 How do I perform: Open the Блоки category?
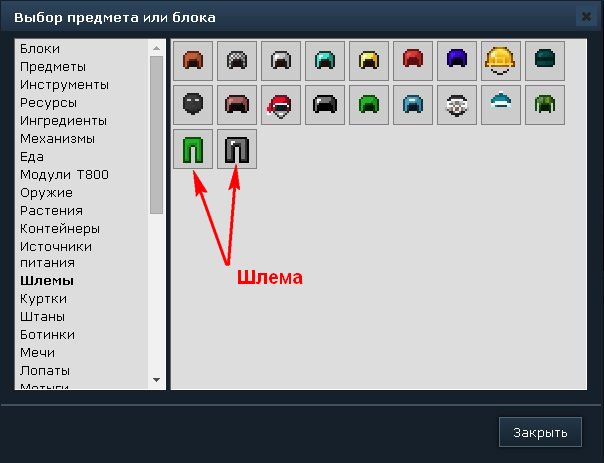pos(40,49)
